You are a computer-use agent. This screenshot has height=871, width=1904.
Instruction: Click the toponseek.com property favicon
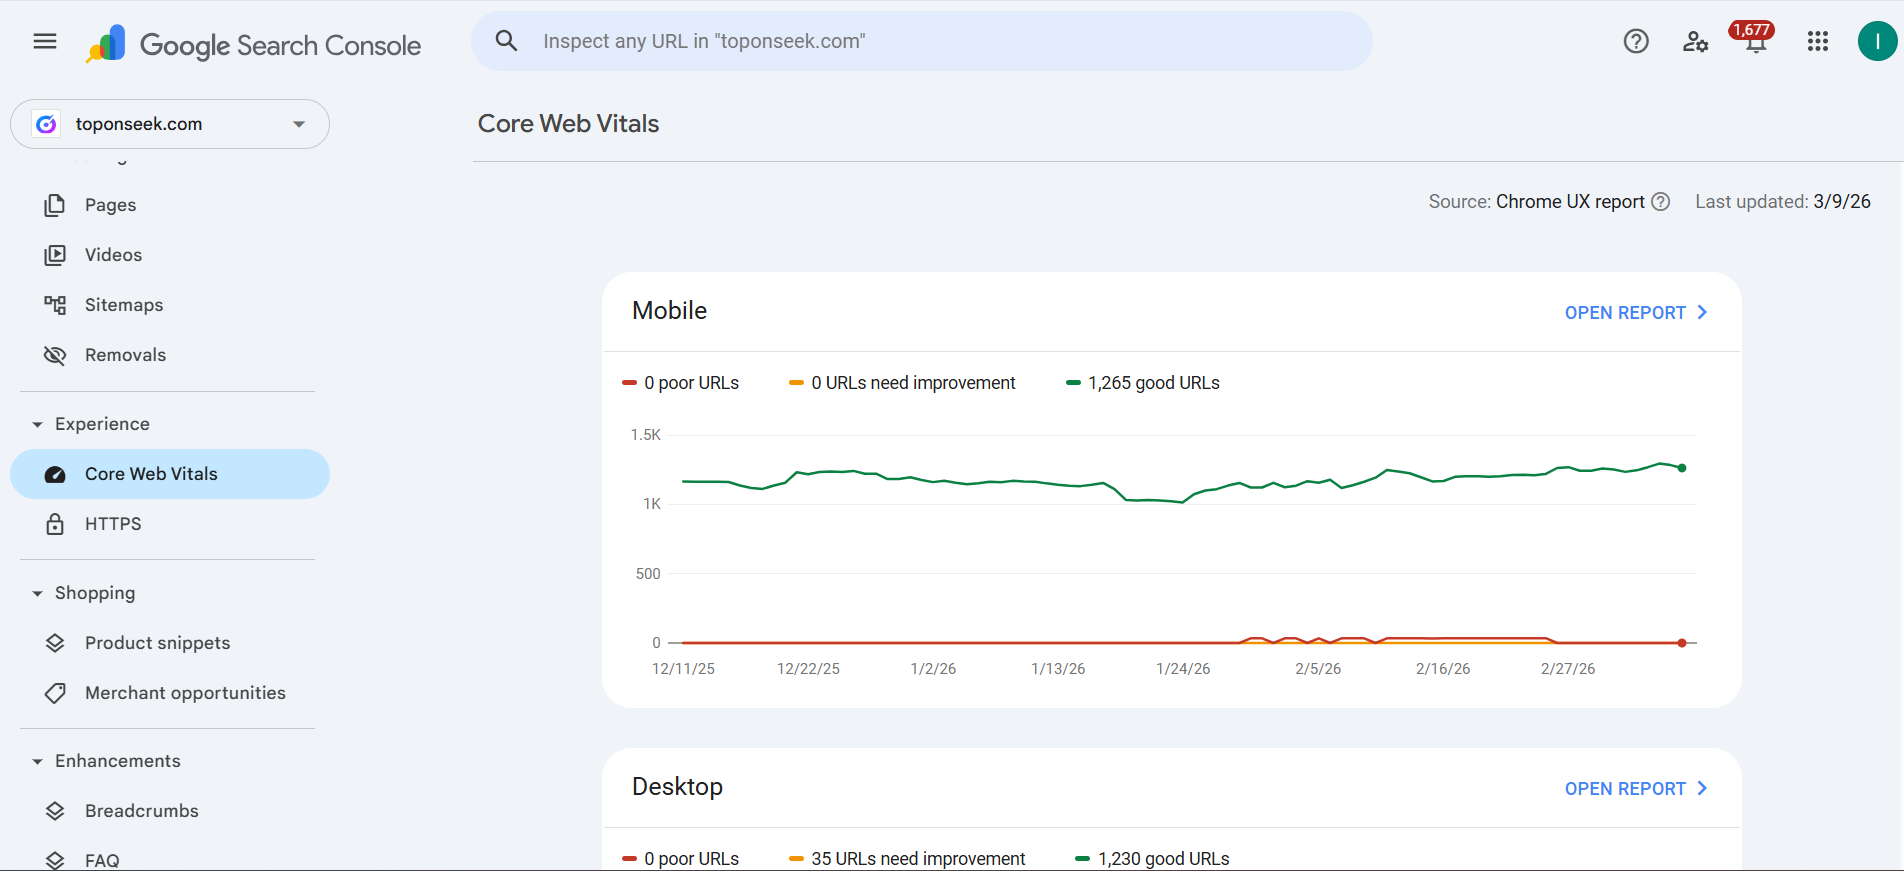(46, 124)
